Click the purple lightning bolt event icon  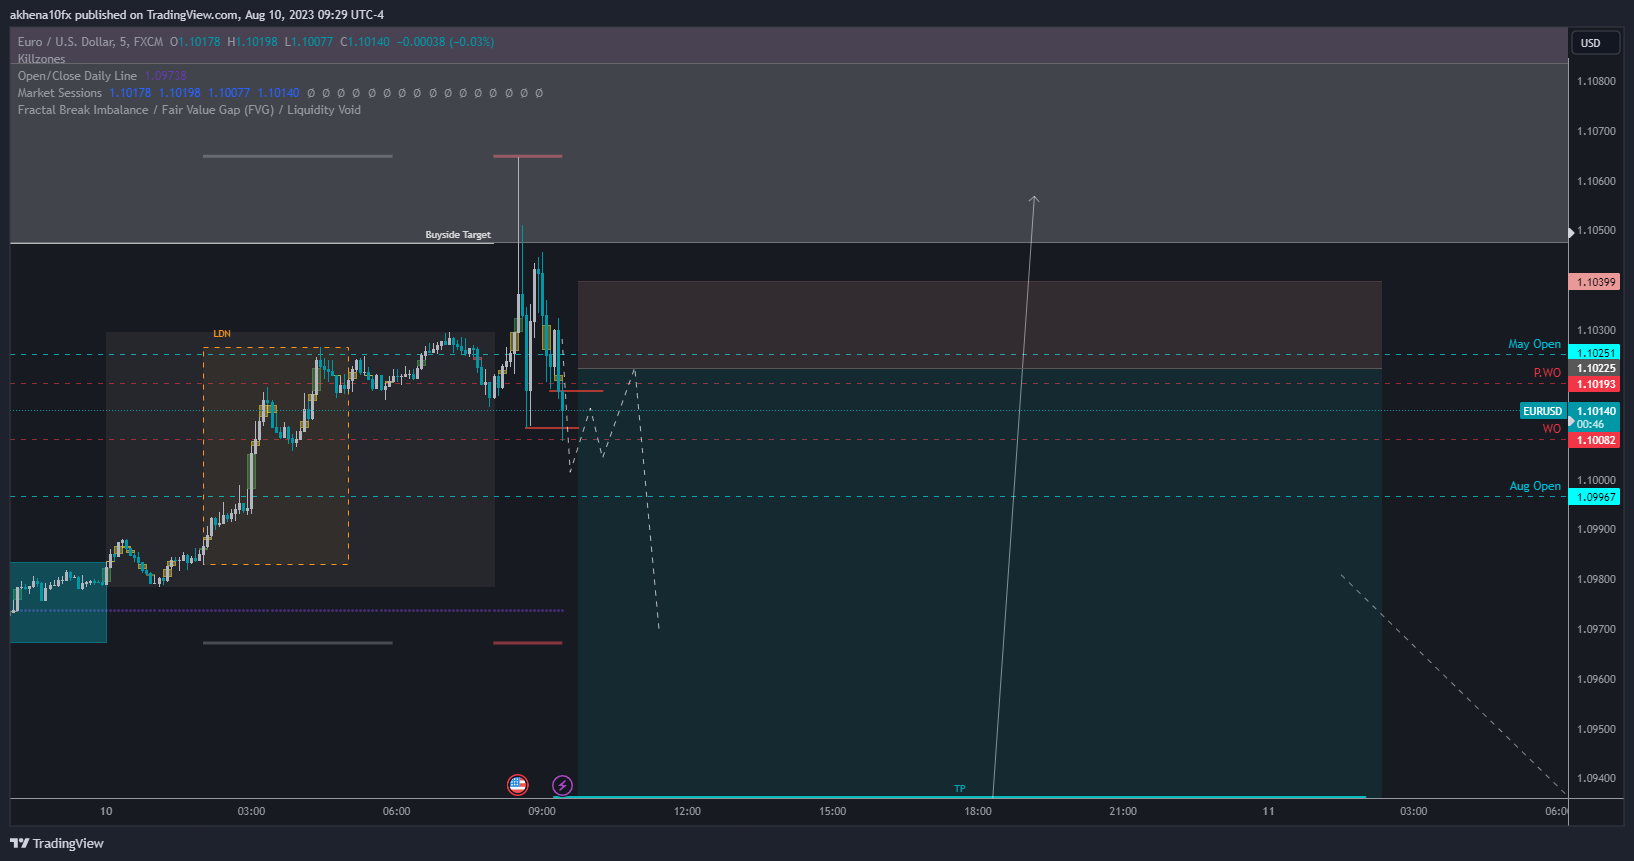pos(562,785)
